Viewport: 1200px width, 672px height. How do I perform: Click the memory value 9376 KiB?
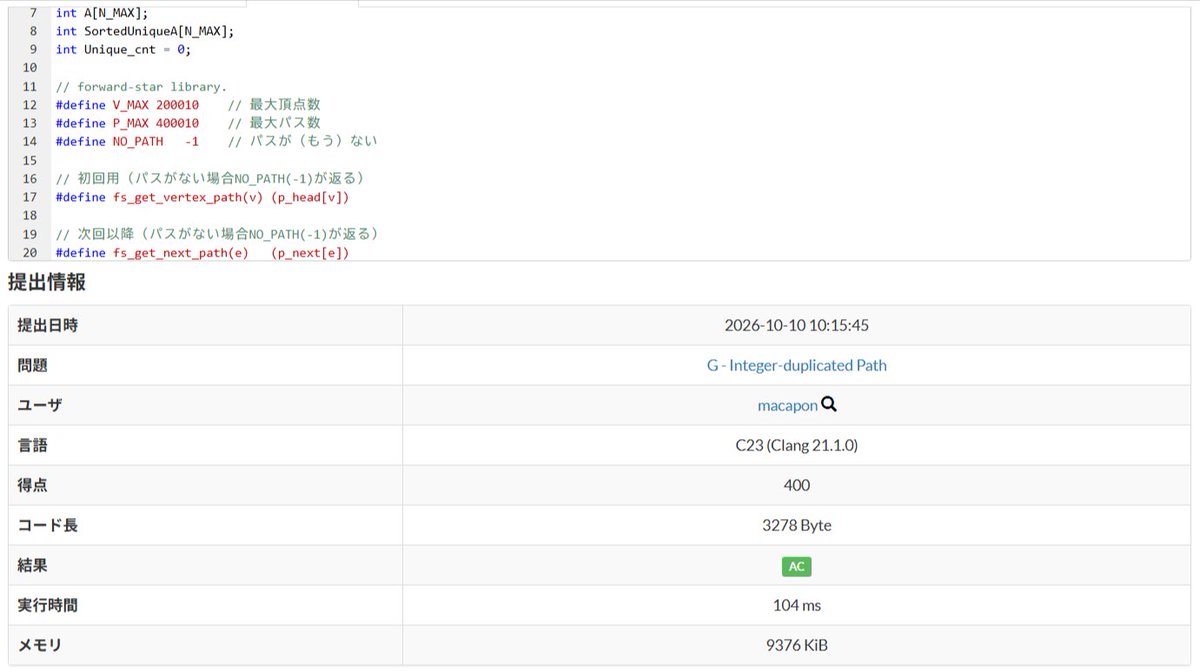796,645
